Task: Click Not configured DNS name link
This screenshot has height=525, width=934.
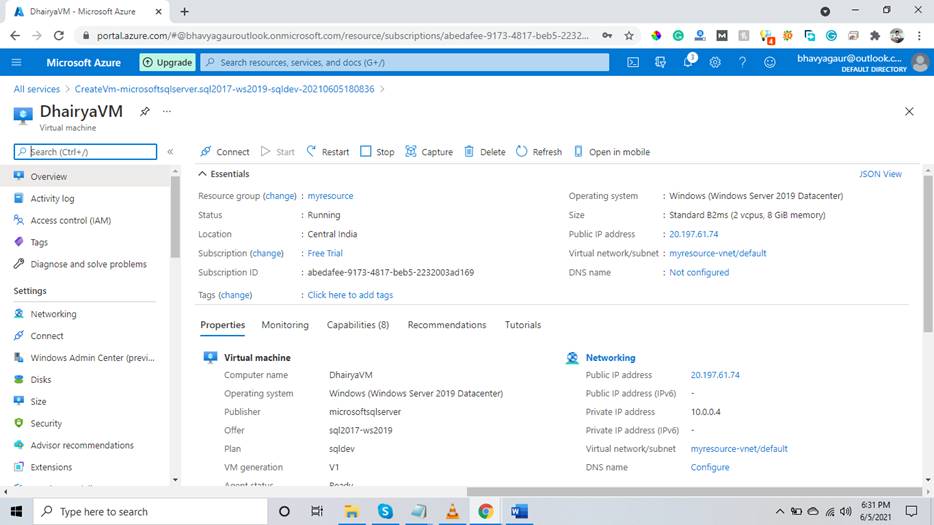Action: [699, 272]
